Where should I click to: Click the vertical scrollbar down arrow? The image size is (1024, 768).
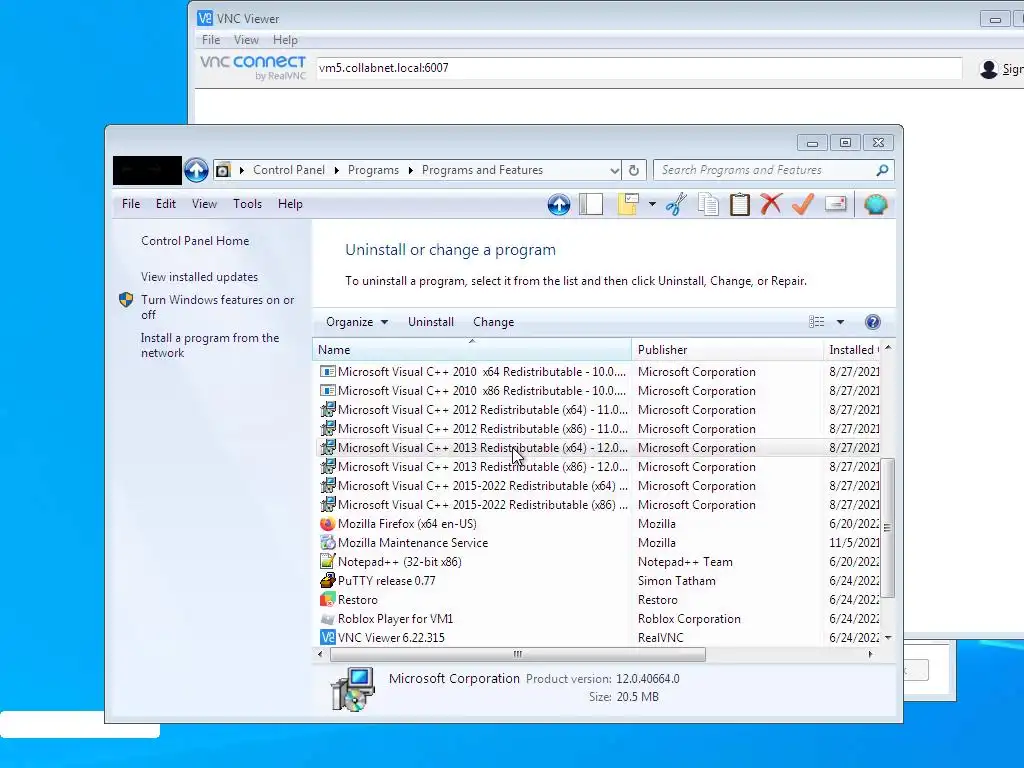888,637
